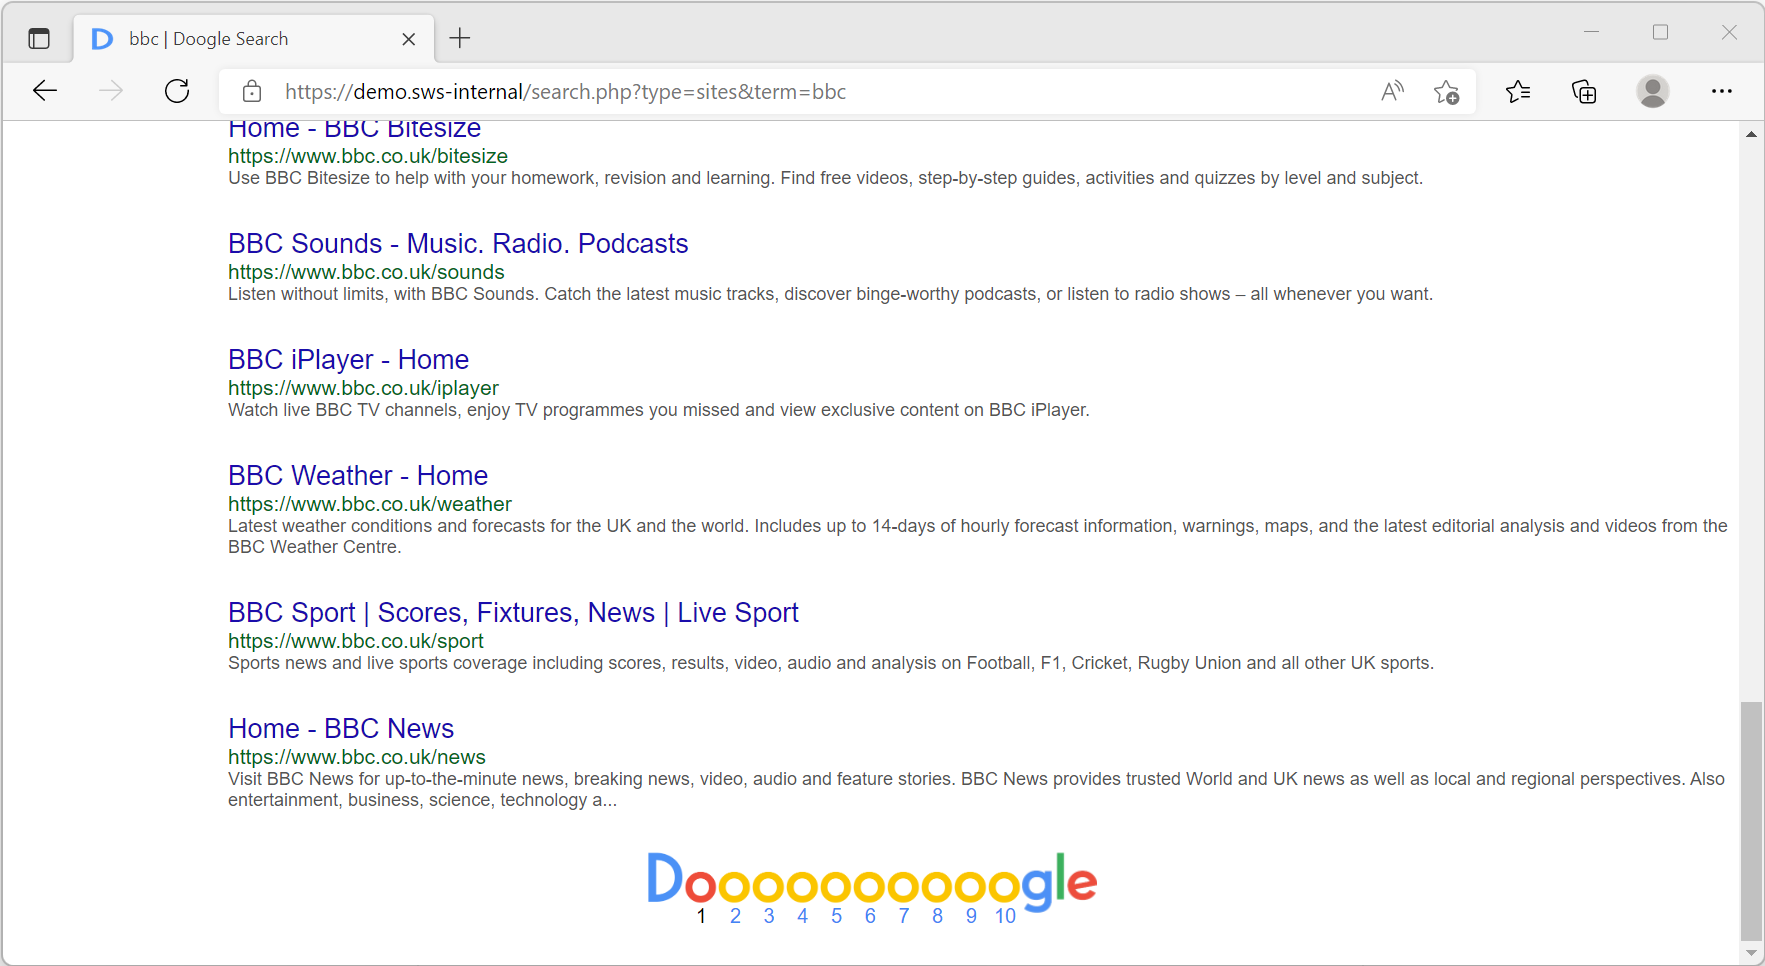Click the bbc.co.uk/news URL text
This screenshot has height=966, width=1765.
point(357,757)
